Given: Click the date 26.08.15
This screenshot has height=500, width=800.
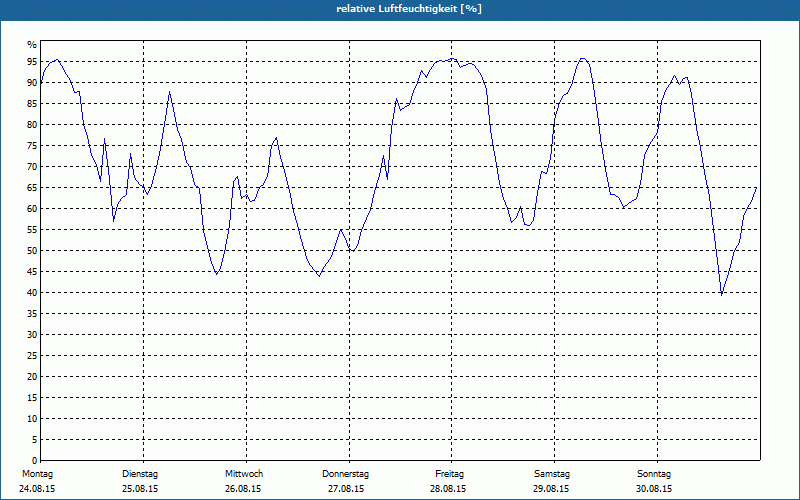Looking at the screenshot, I should tap(243, 489).
